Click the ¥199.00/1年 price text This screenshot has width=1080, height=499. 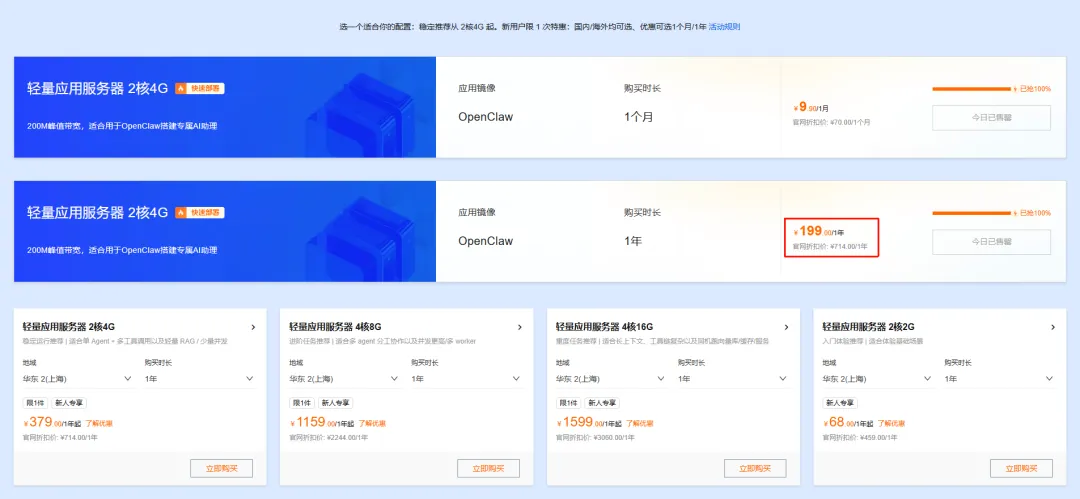pos(820,232)
